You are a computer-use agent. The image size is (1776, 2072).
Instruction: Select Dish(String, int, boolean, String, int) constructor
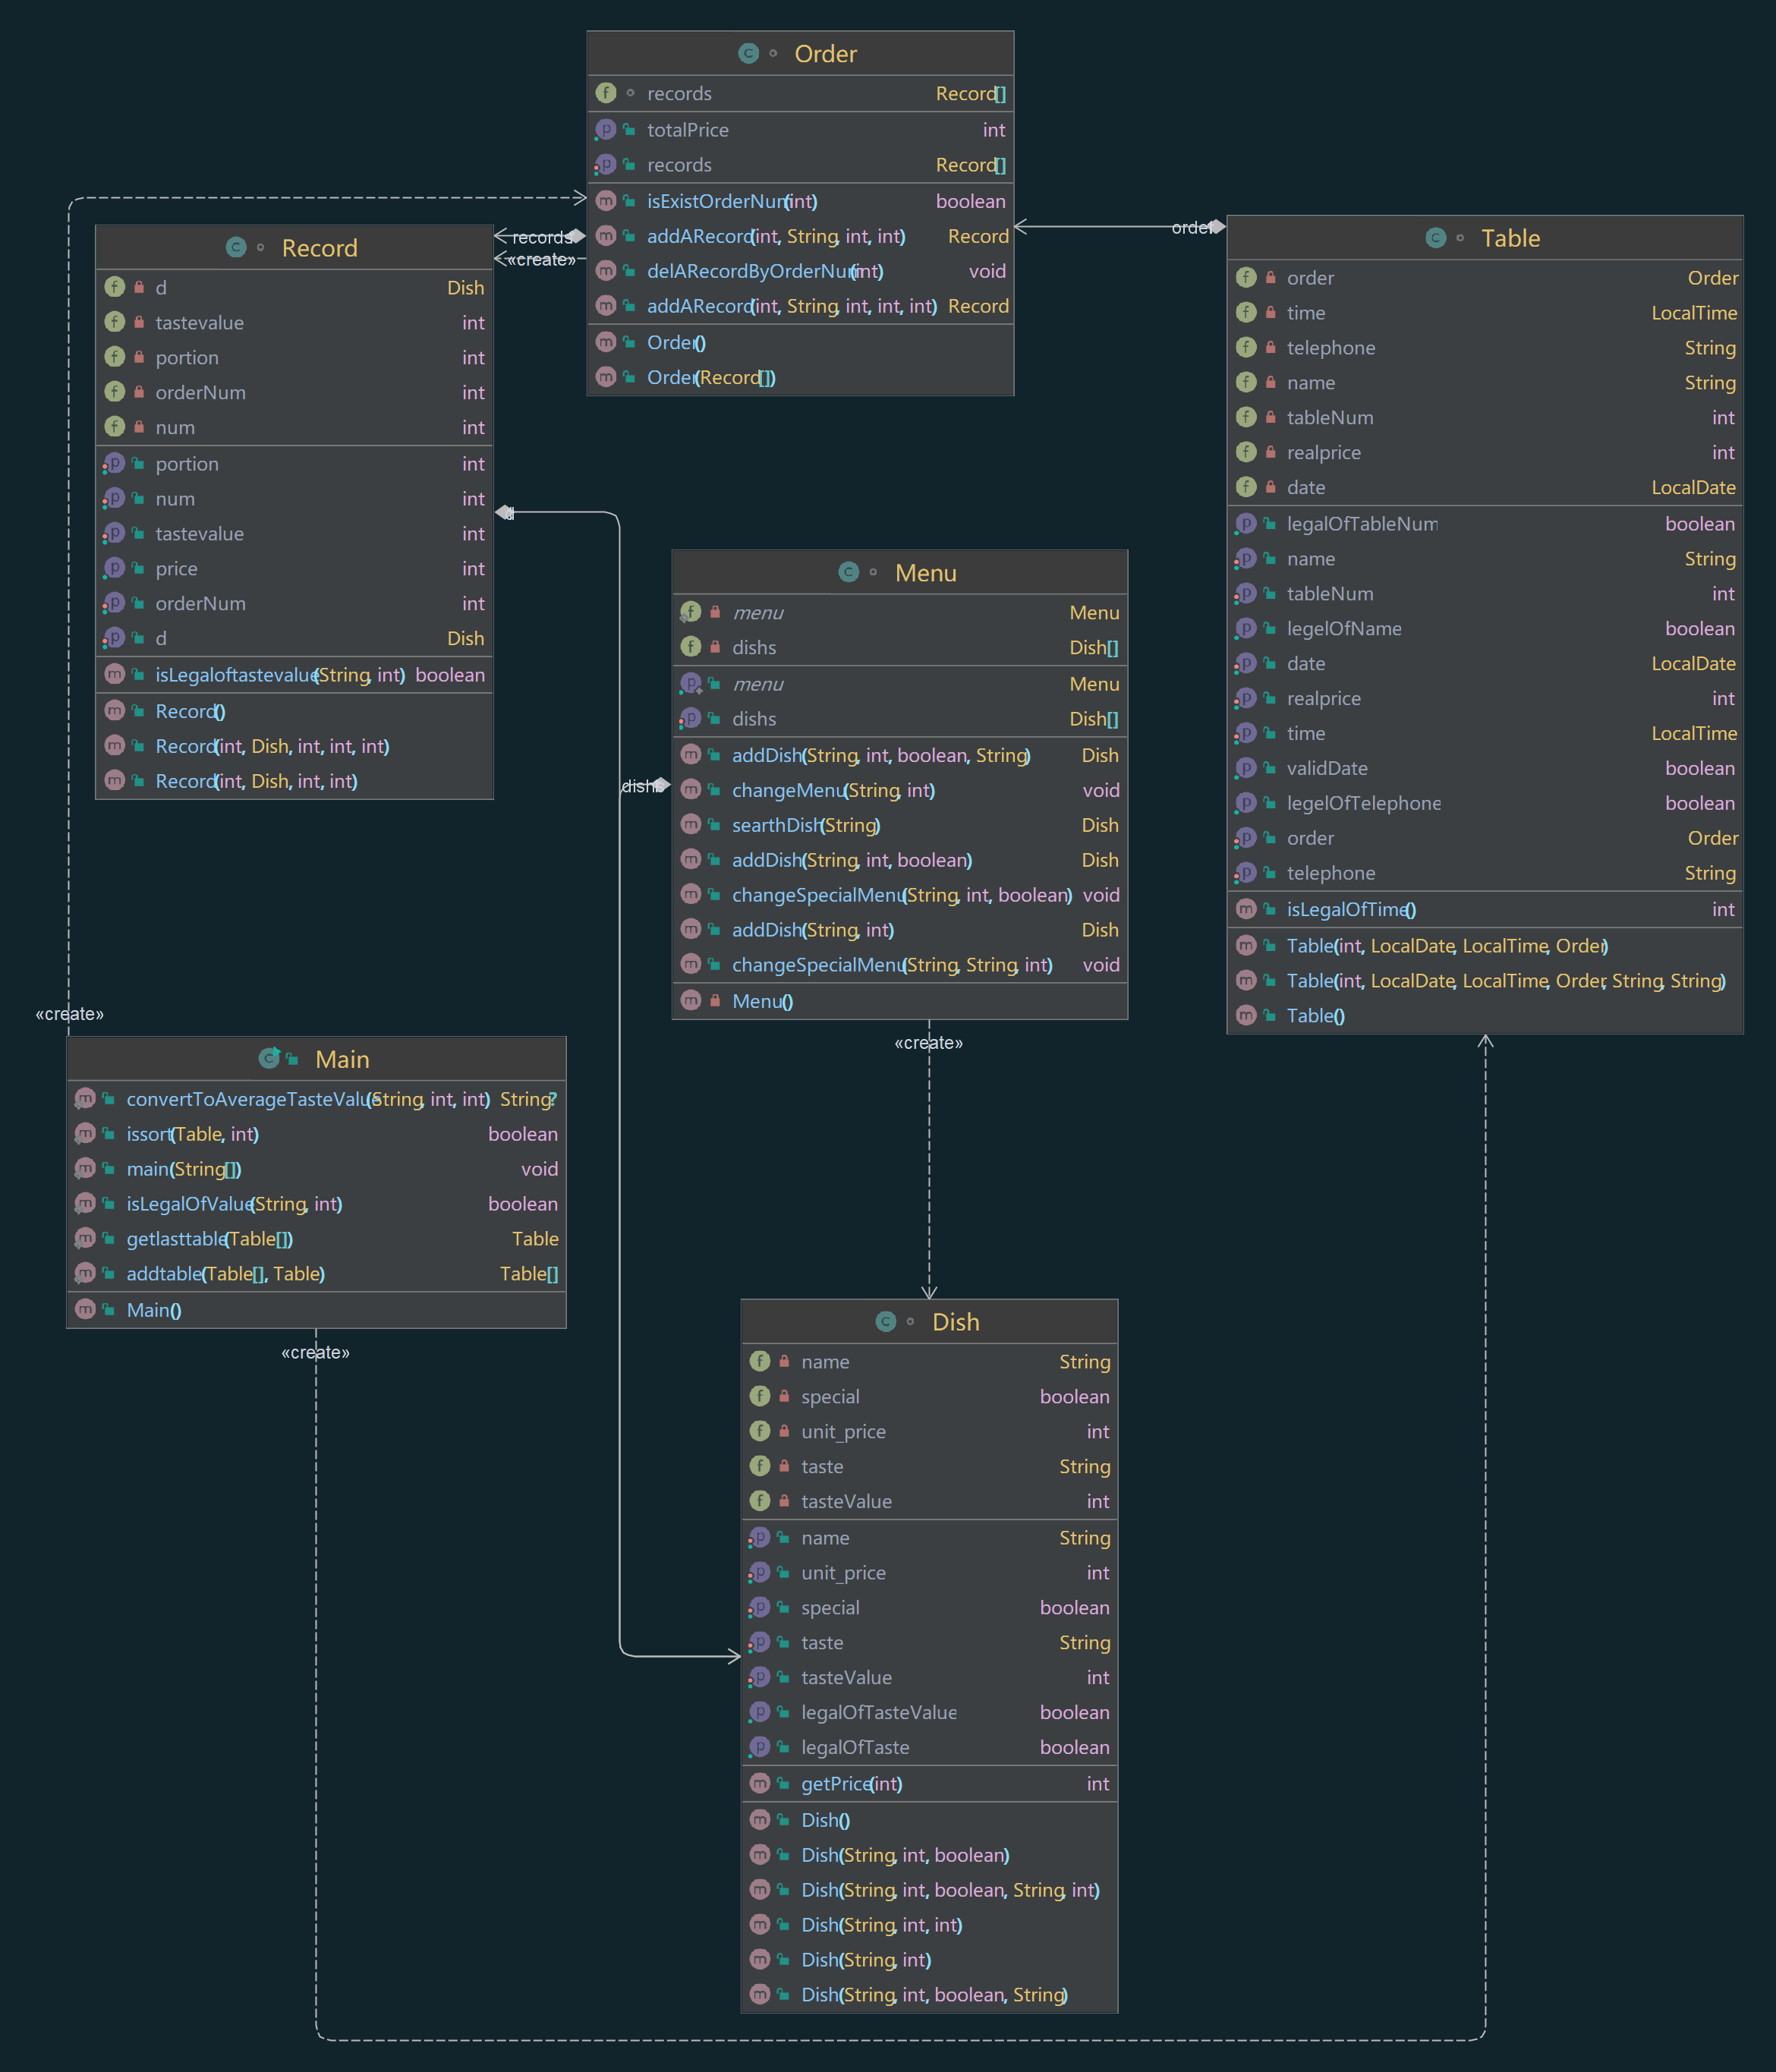point(949,1889)
